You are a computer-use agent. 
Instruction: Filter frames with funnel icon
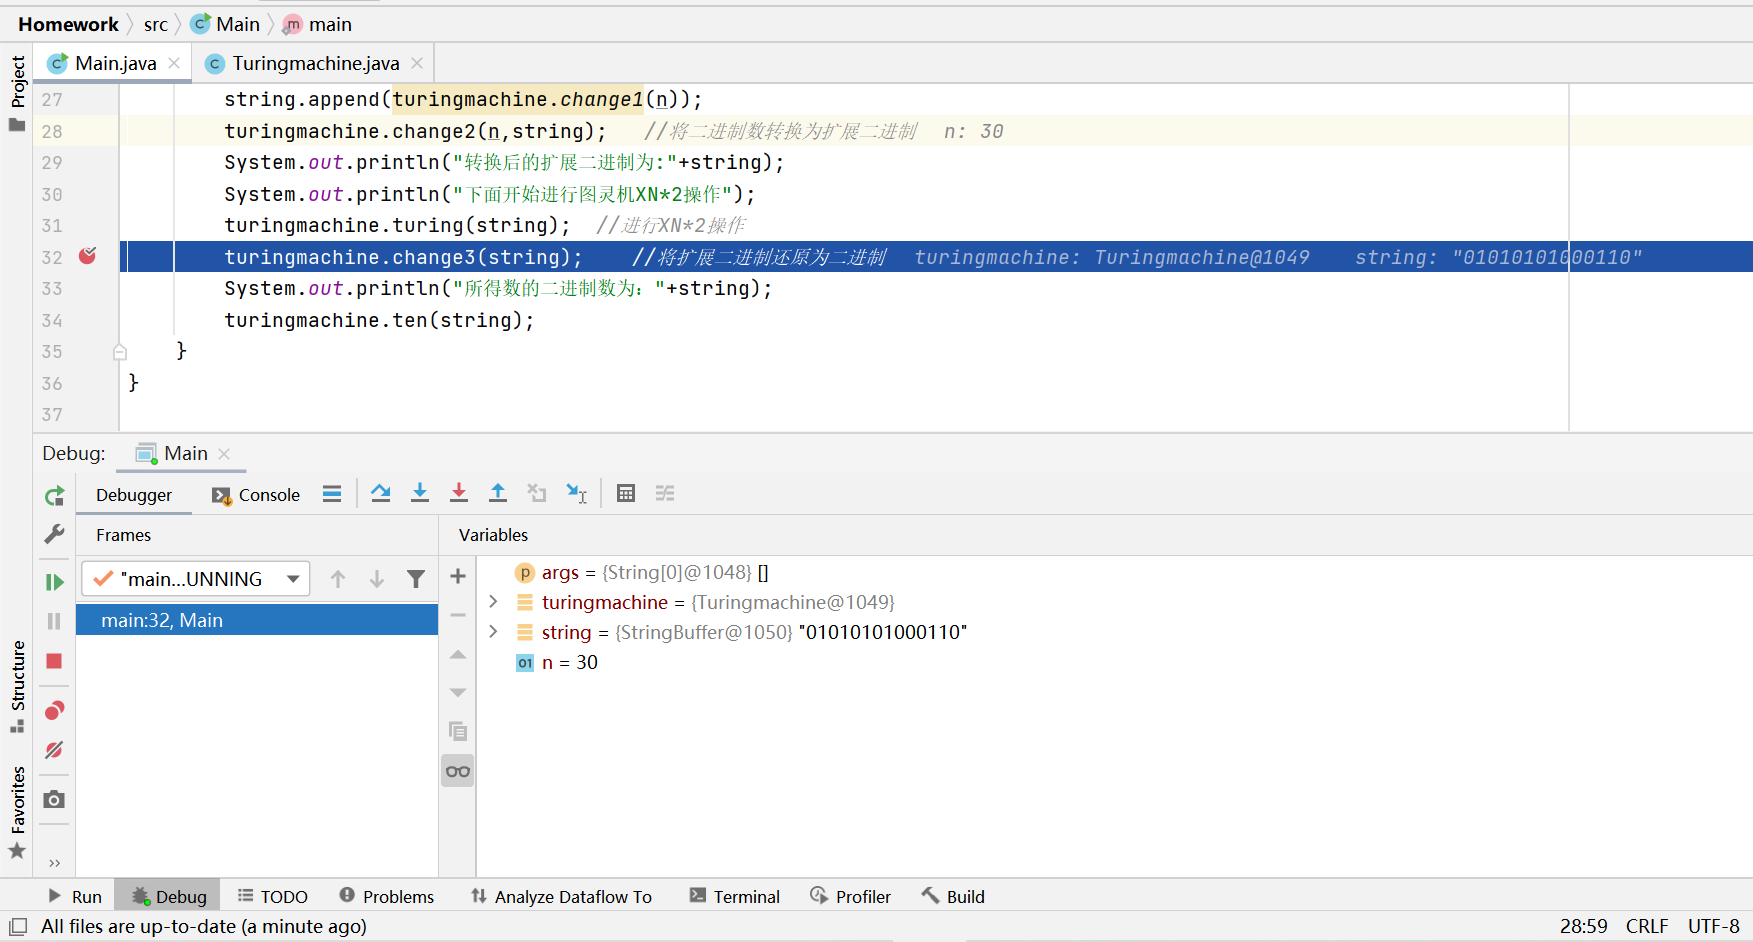point(416,579)
